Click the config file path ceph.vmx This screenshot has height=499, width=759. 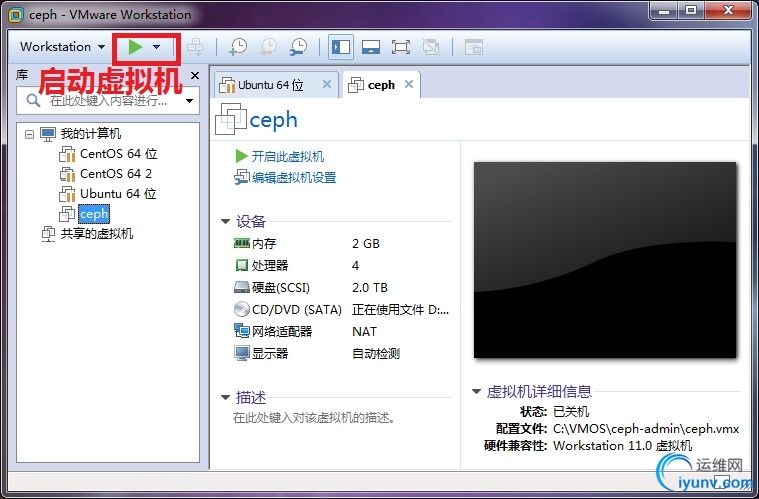646,429
